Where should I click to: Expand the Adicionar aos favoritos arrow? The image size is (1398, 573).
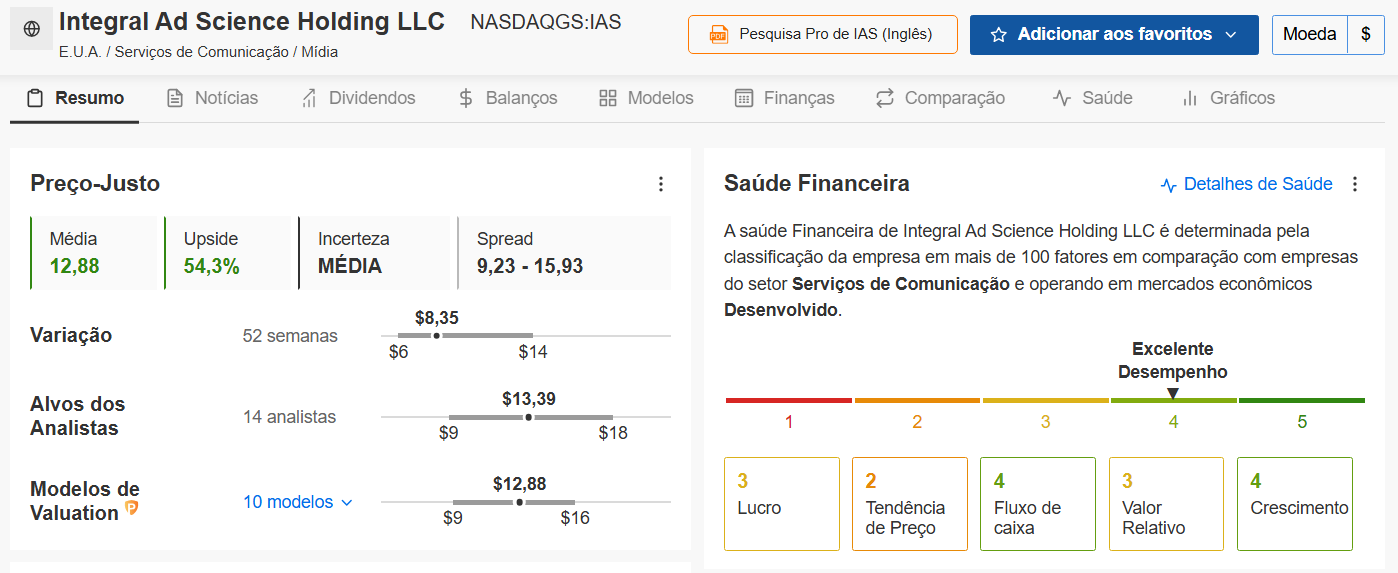click(1230, 35)
